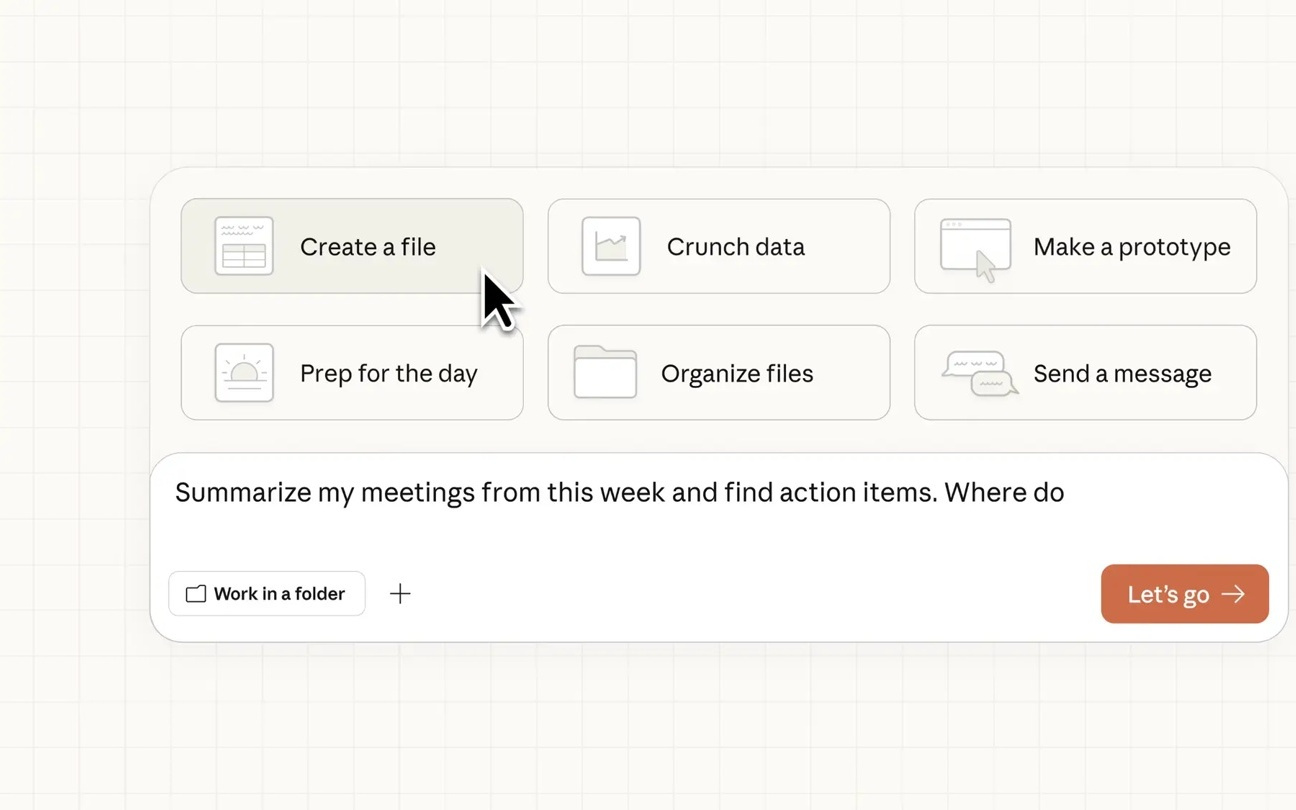
Task: Click the chat bubbles icon on Send a message
Action: tap(979, 373)
